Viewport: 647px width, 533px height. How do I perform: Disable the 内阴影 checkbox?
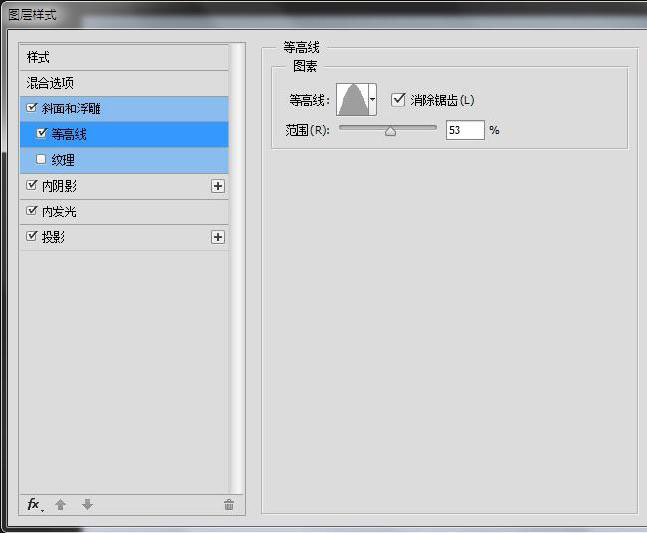[x=31, y=185]
